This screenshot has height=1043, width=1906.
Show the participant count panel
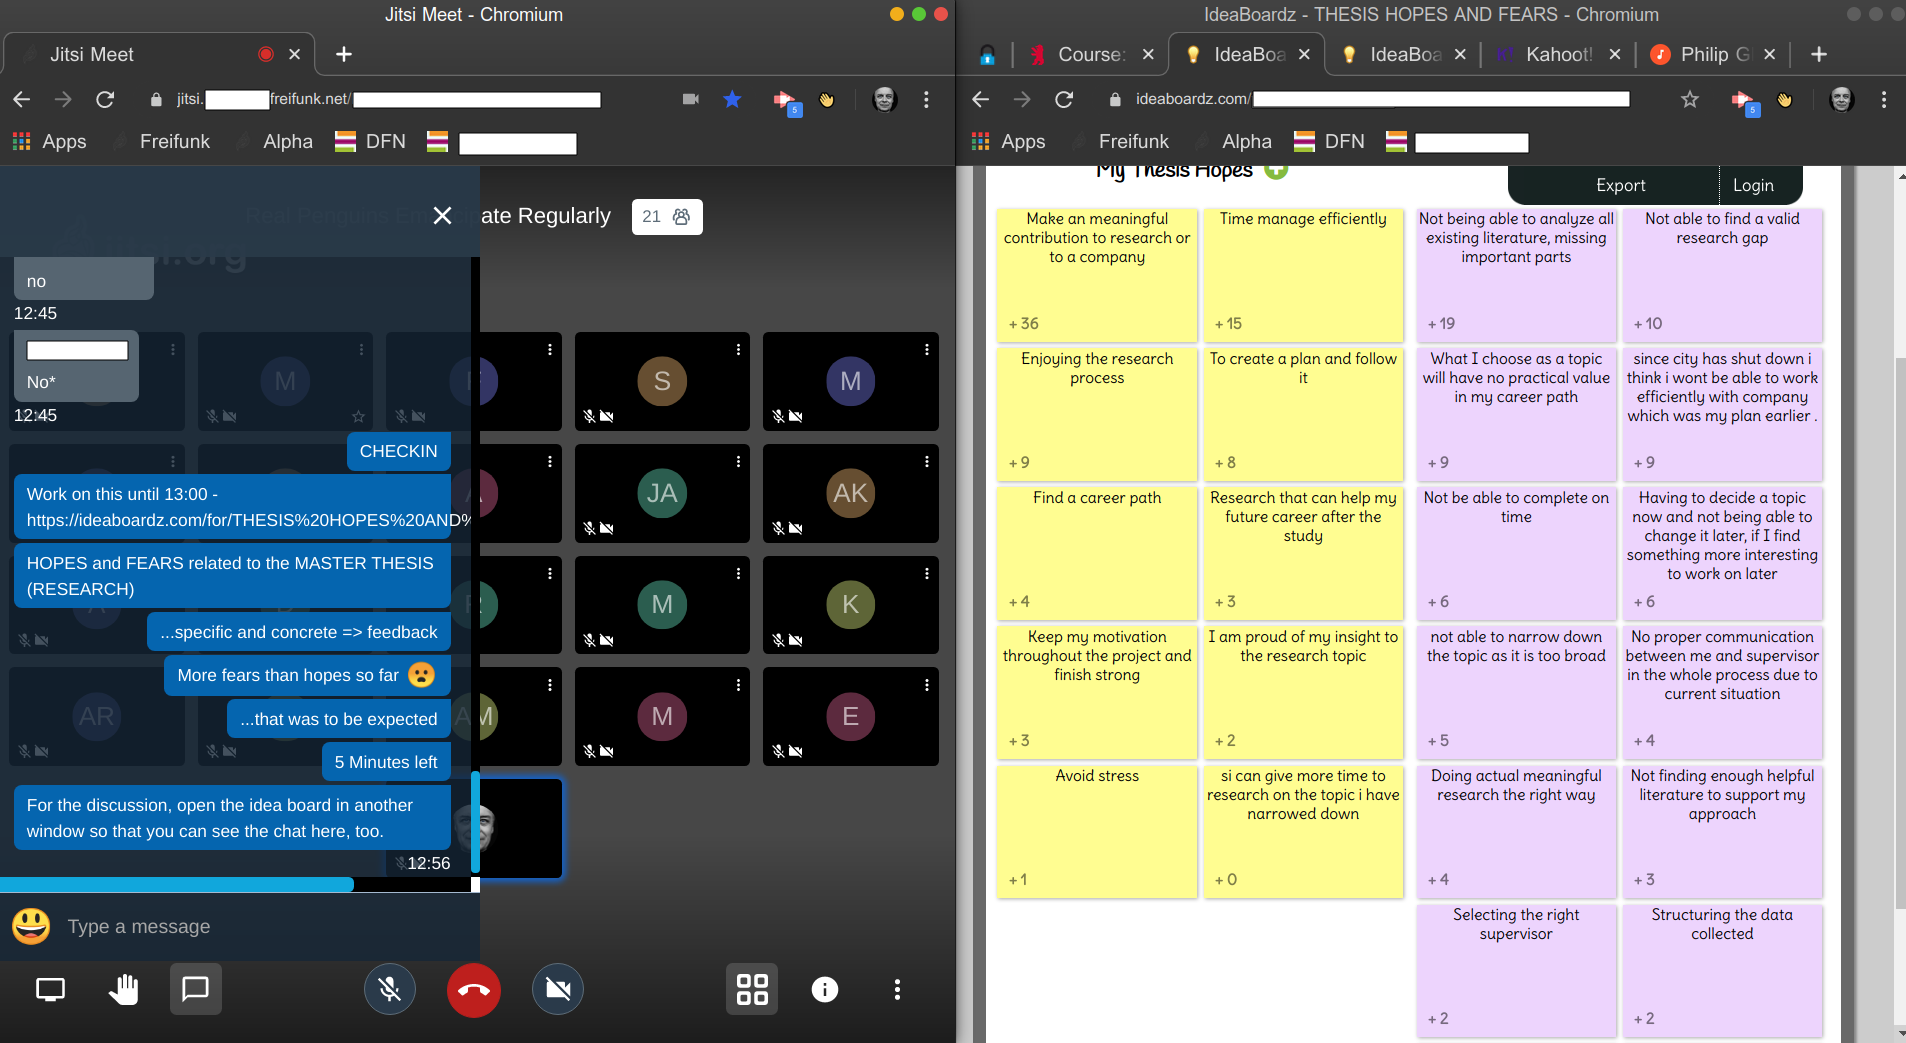coord(667,216)
